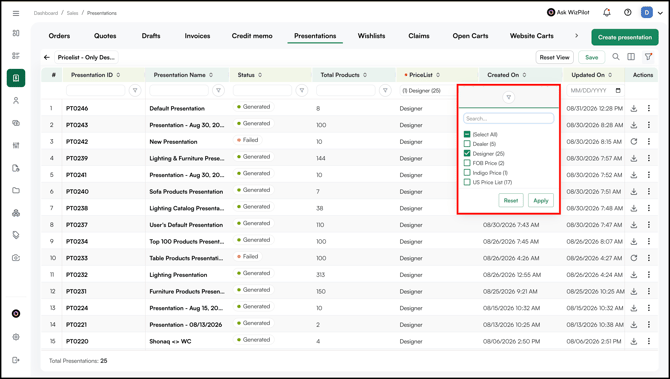Open the column chooser icon
This screenshot has height=379, width=670.
click(x=631, y=56)
